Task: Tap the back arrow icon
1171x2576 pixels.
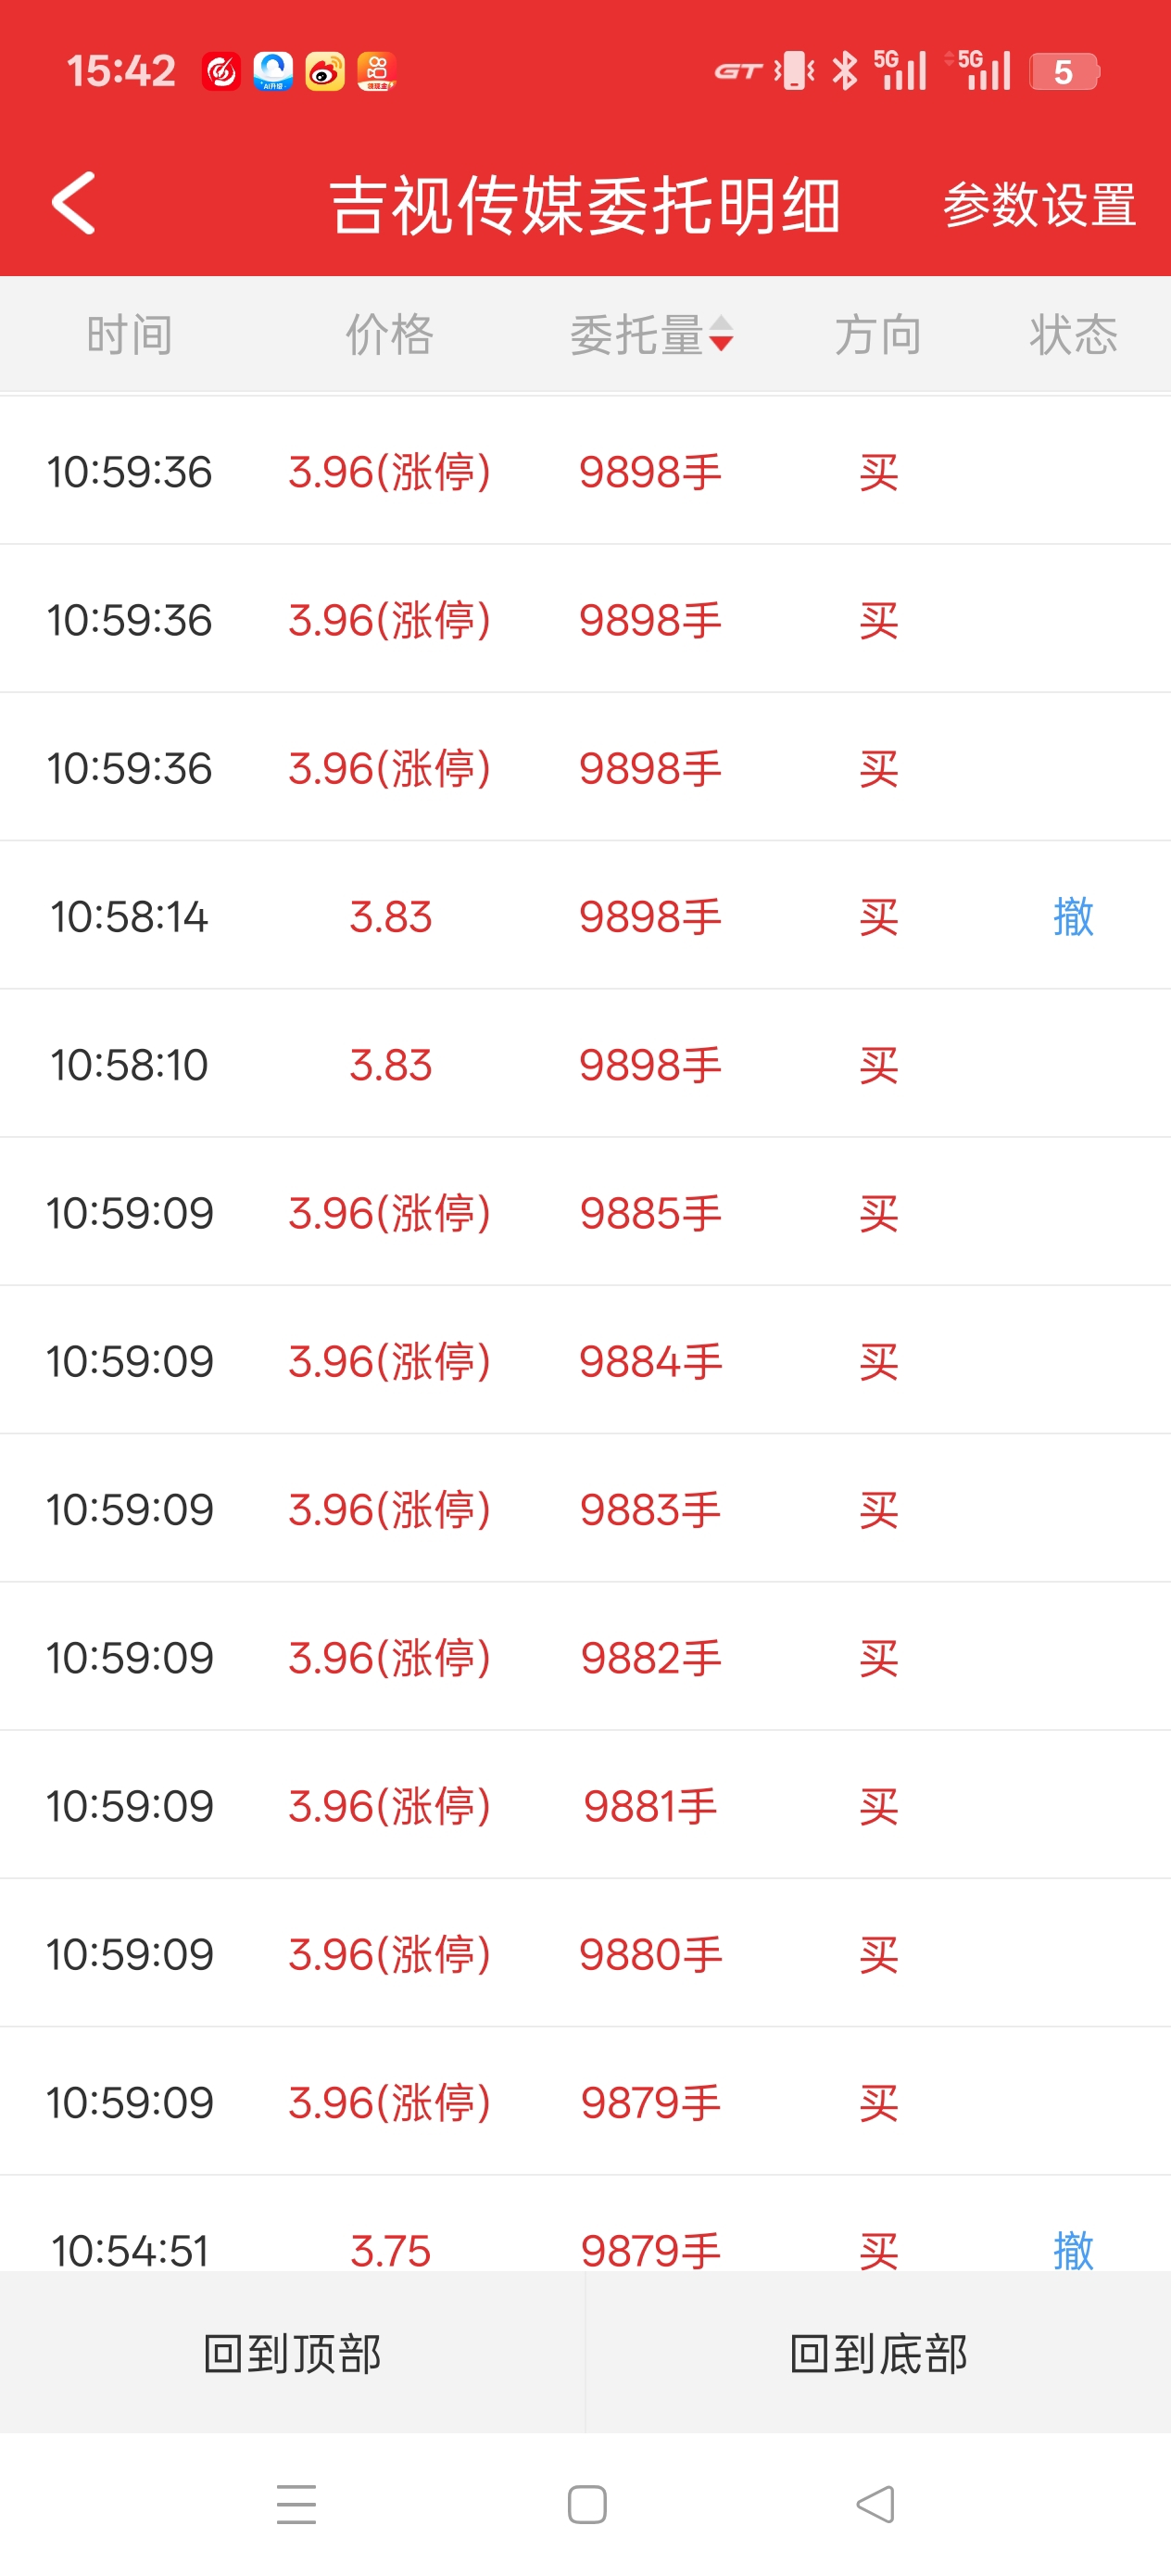Action: 74,203
